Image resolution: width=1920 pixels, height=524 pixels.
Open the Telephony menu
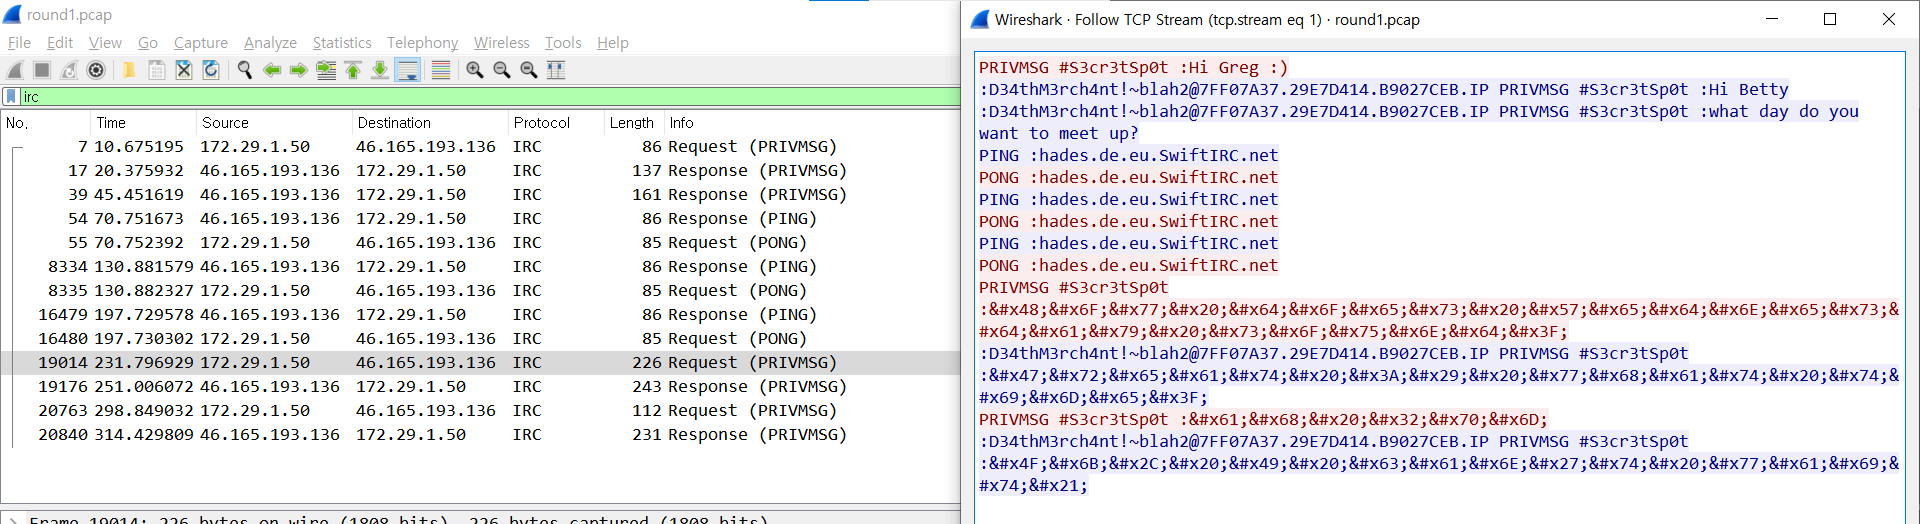coord(422,43)
